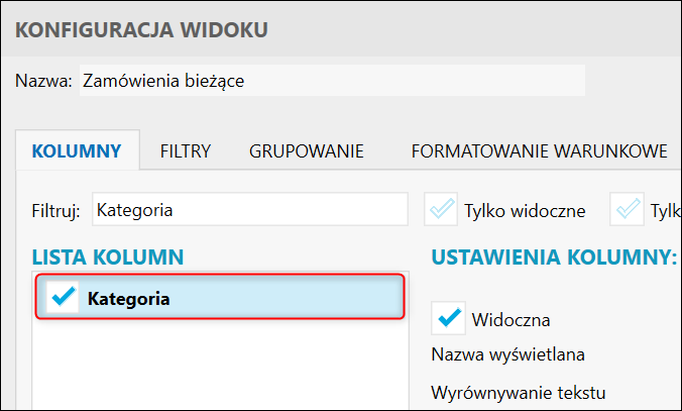
Task: Click the KONFIGURACJA WIDOKU window title
Action: (x=141, y=30)
